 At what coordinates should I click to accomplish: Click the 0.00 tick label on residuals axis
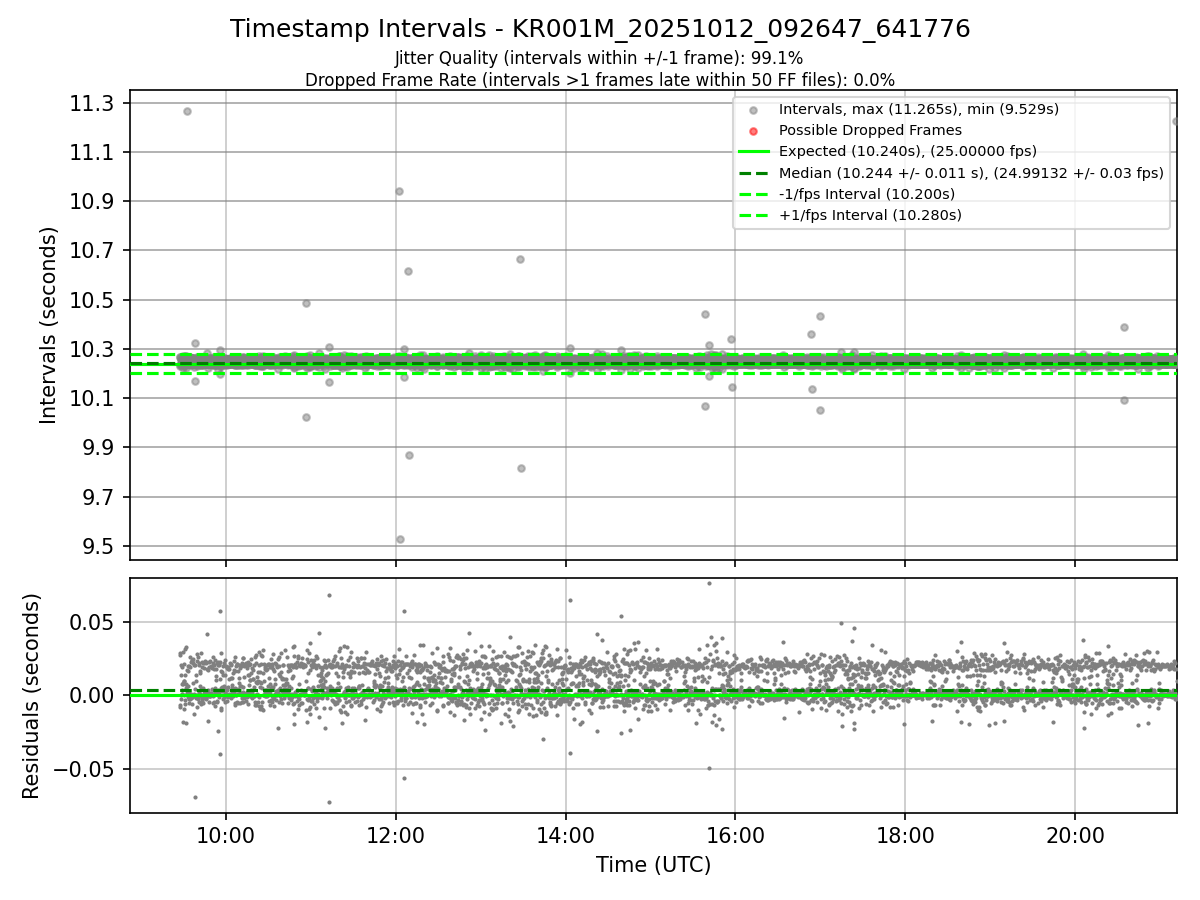click(94, 696)
